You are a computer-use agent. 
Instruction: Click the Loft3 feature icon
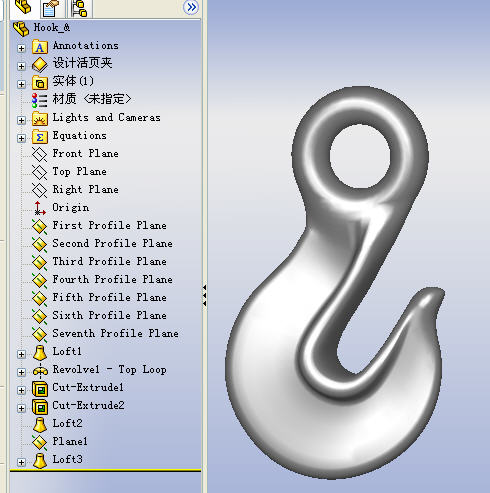[x=40, y=461]
